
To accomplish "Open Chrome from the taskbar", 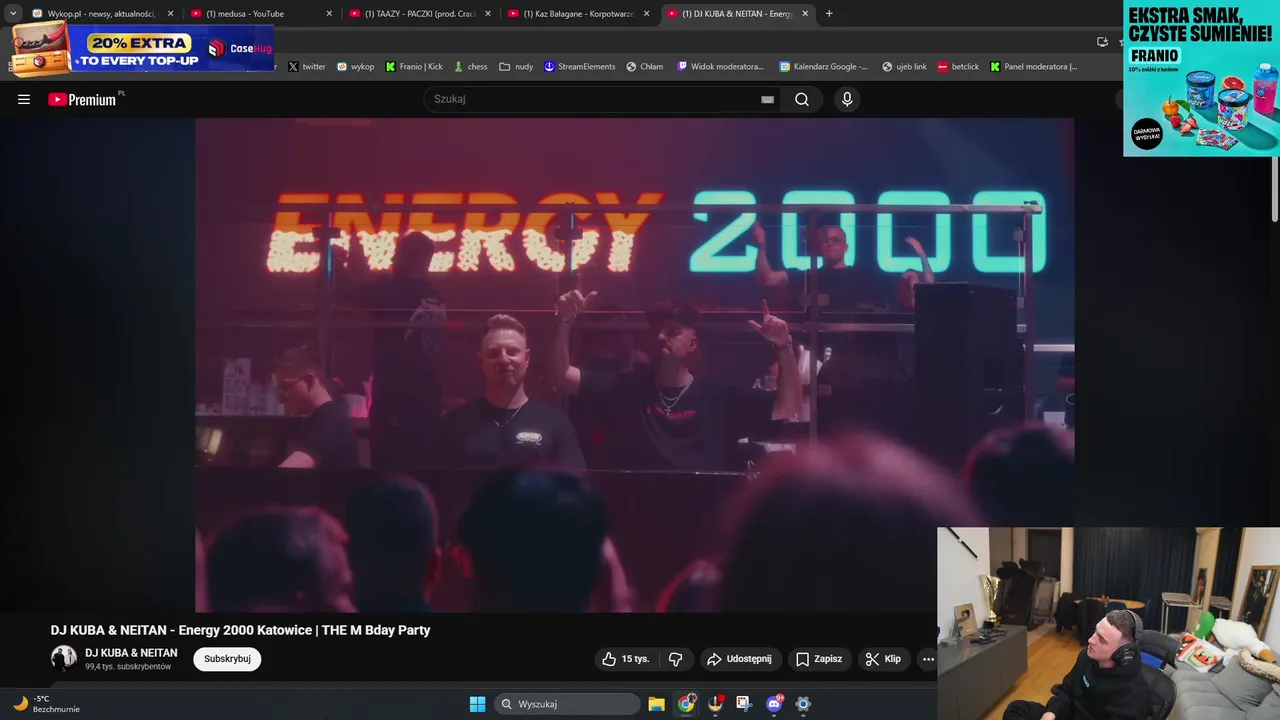I will (x=686, y=704).
